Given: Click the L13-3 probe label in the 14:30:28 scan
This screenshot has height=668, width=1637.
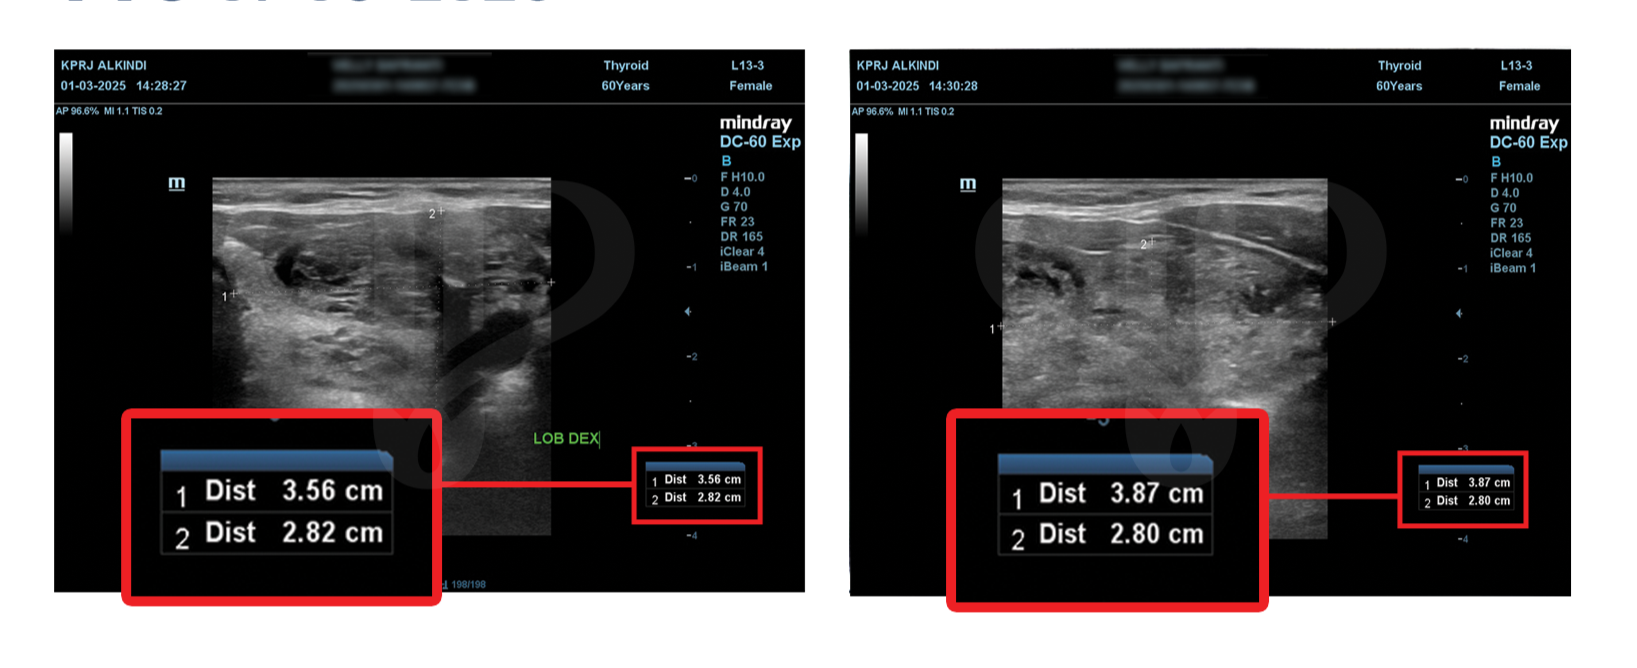Looking at the screenshot, I should click(1516, 65).
